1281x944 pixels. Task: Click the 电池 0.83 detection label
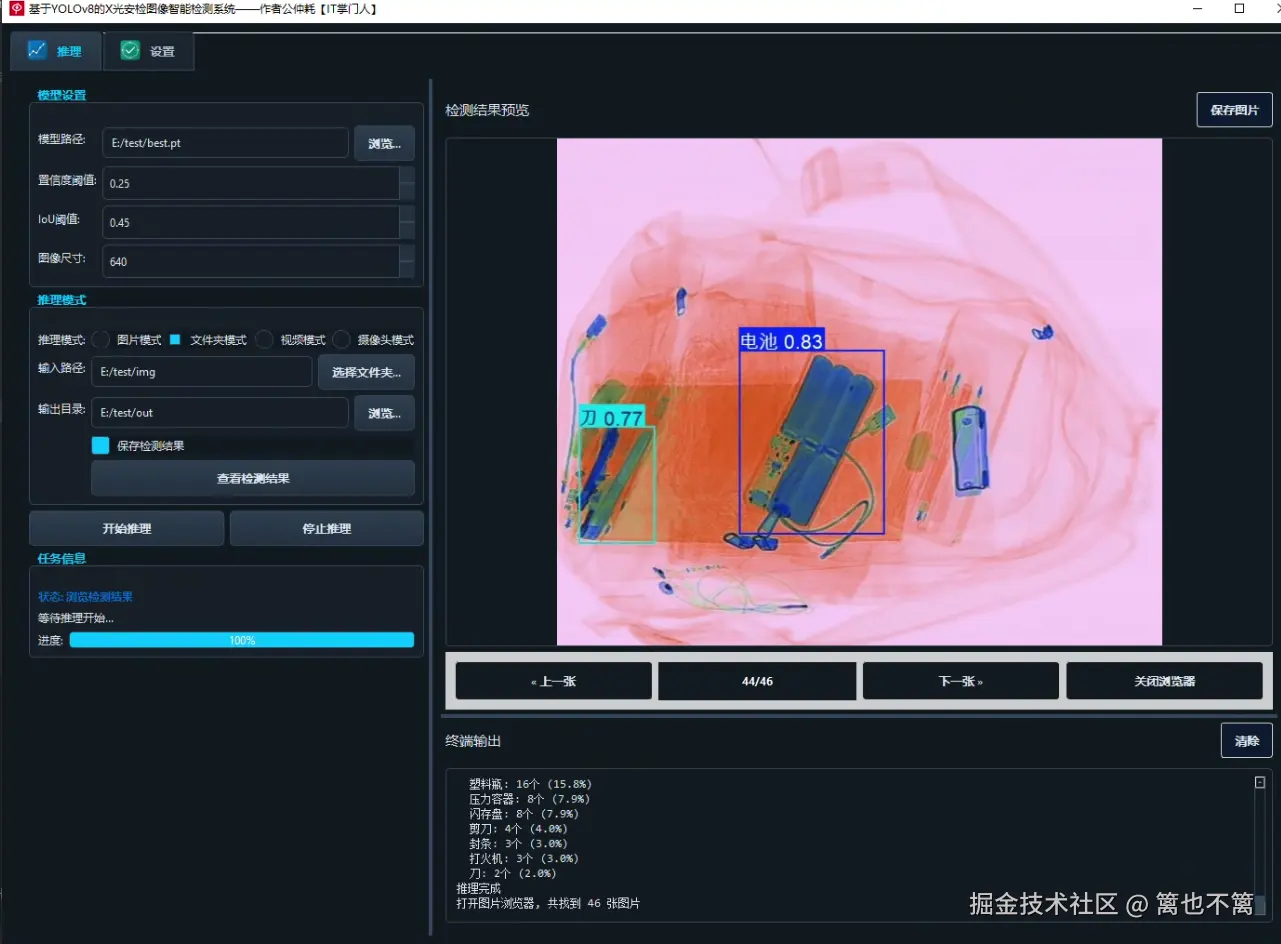coord(781,340)
